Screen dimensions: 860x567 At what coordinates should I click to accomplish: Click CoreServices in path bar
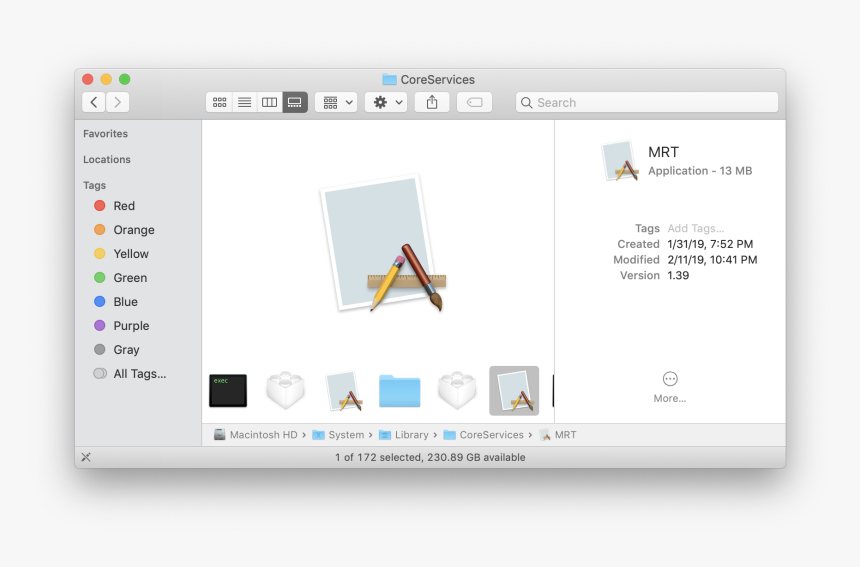point(483,435)
